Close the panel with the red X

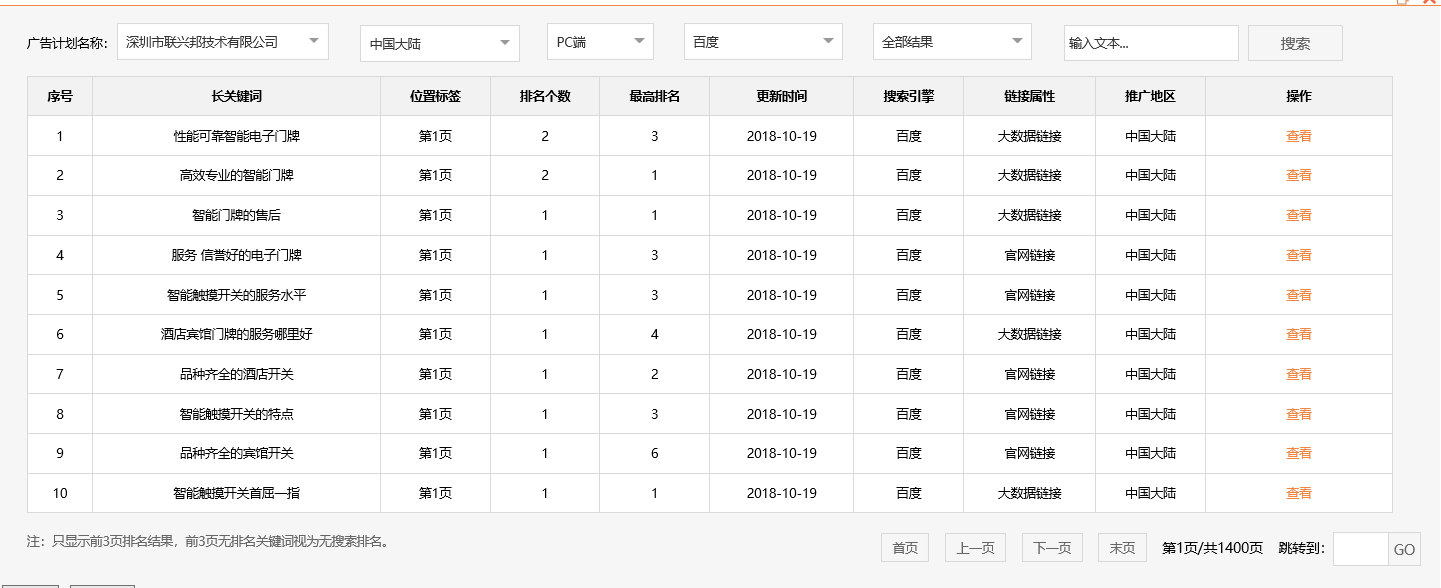1429,4
